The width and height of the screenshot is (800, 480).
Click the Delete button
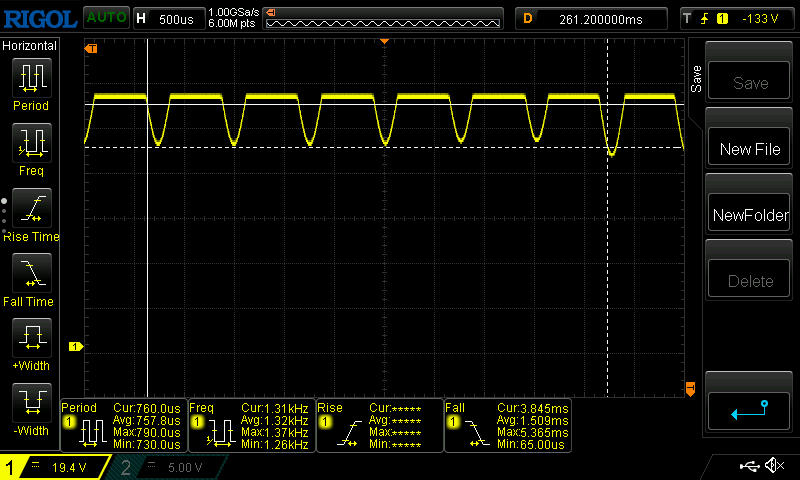[749, 281]
